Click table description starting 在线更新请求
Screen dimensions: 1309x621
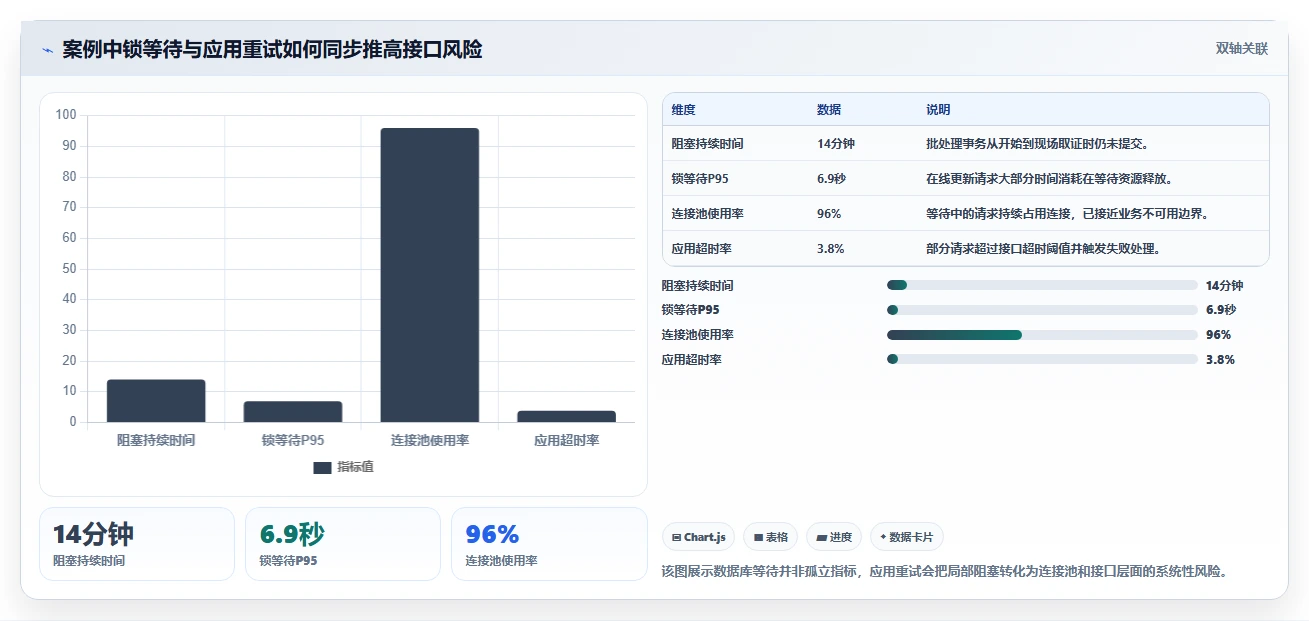click(x=1050, y=179)
